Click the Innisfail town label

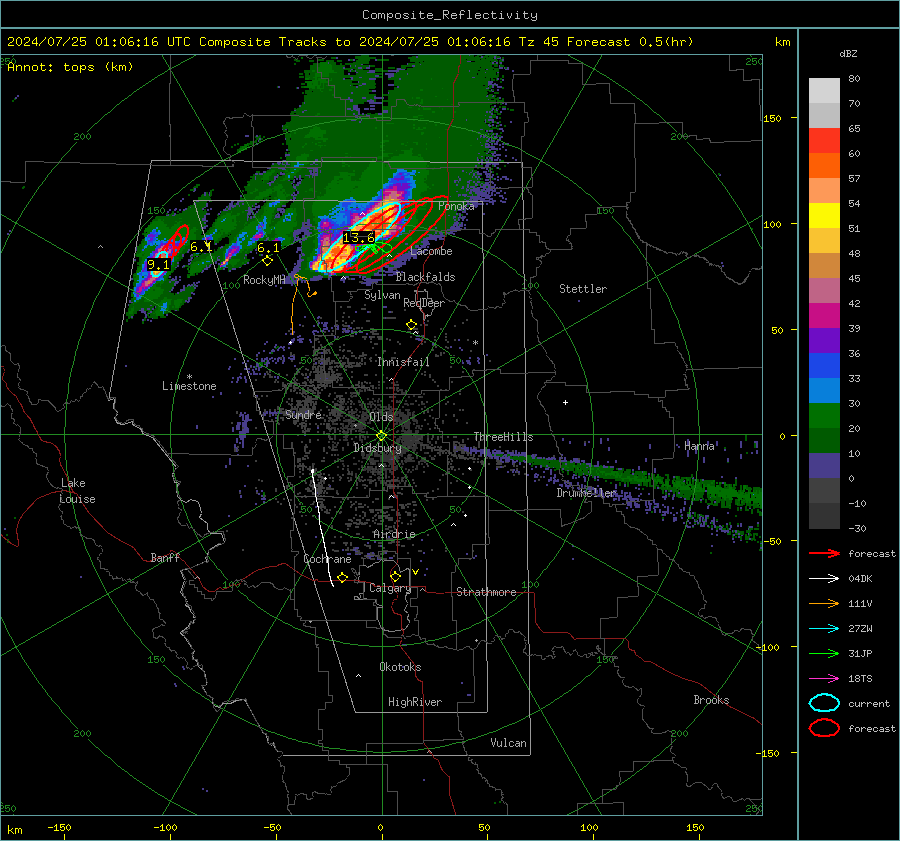click(x=403, y=362)
